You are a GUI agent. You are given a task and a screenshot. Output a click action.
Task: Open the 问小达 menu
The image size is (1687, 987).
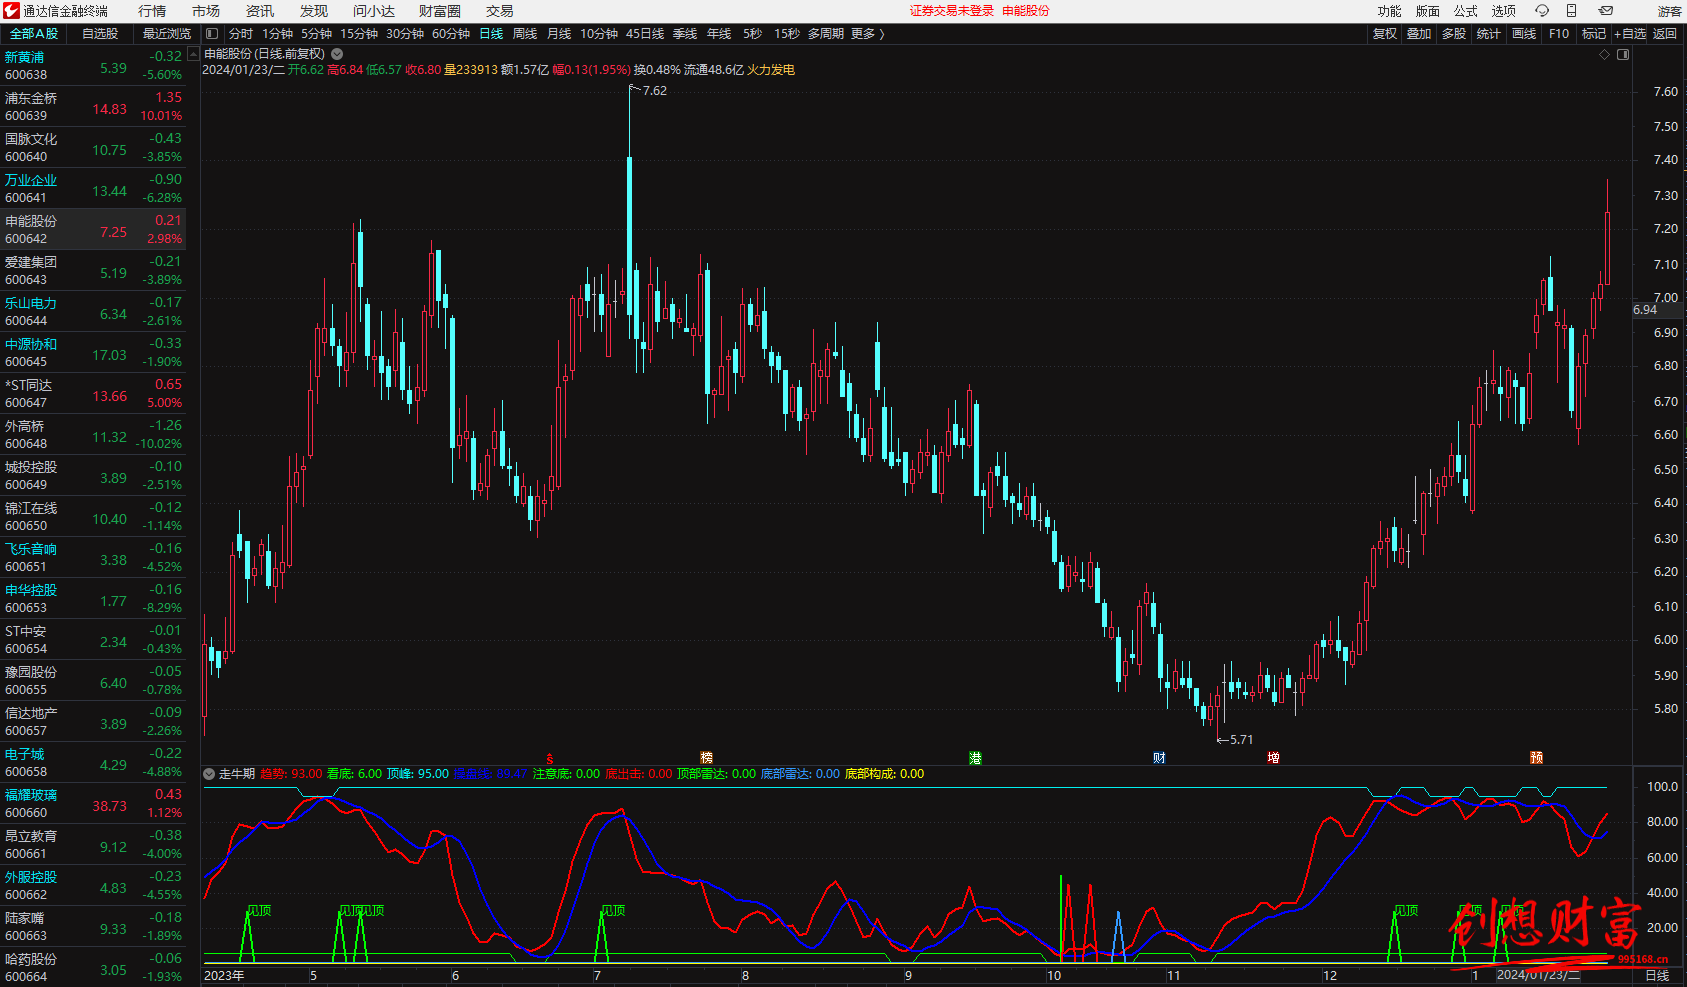pyautogui.click(x=374, y=11)
